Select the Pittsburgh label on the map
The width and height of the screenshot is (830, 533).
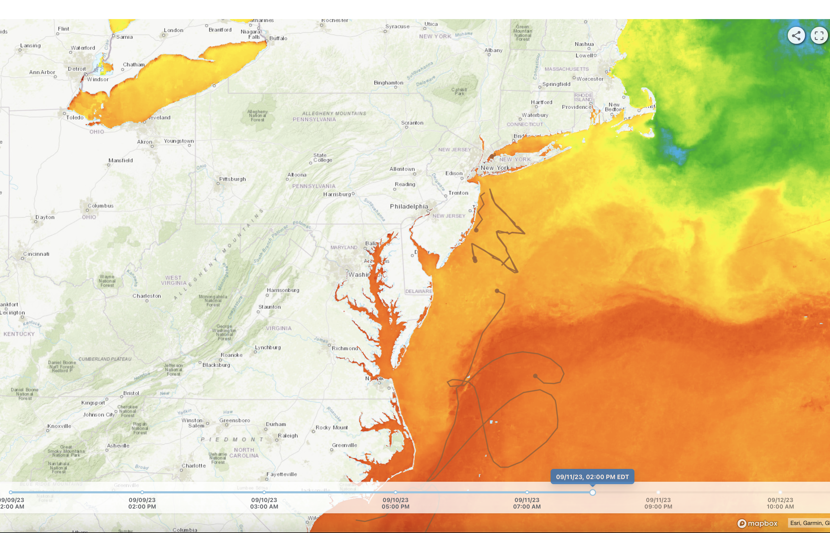click(232, 179)
